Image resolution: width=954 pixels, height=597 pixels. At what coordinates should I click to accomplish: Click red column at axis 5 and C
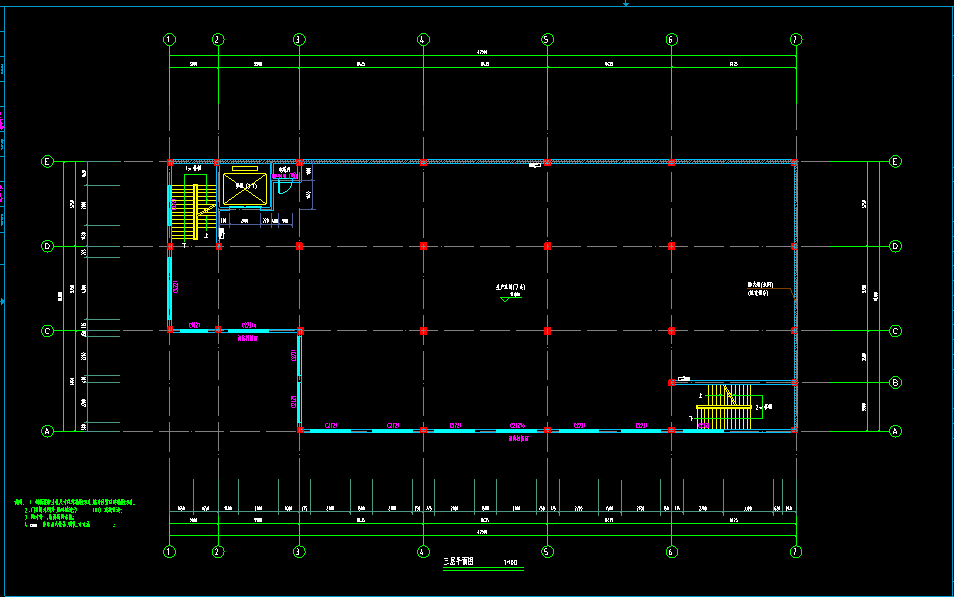pos(547,330)
